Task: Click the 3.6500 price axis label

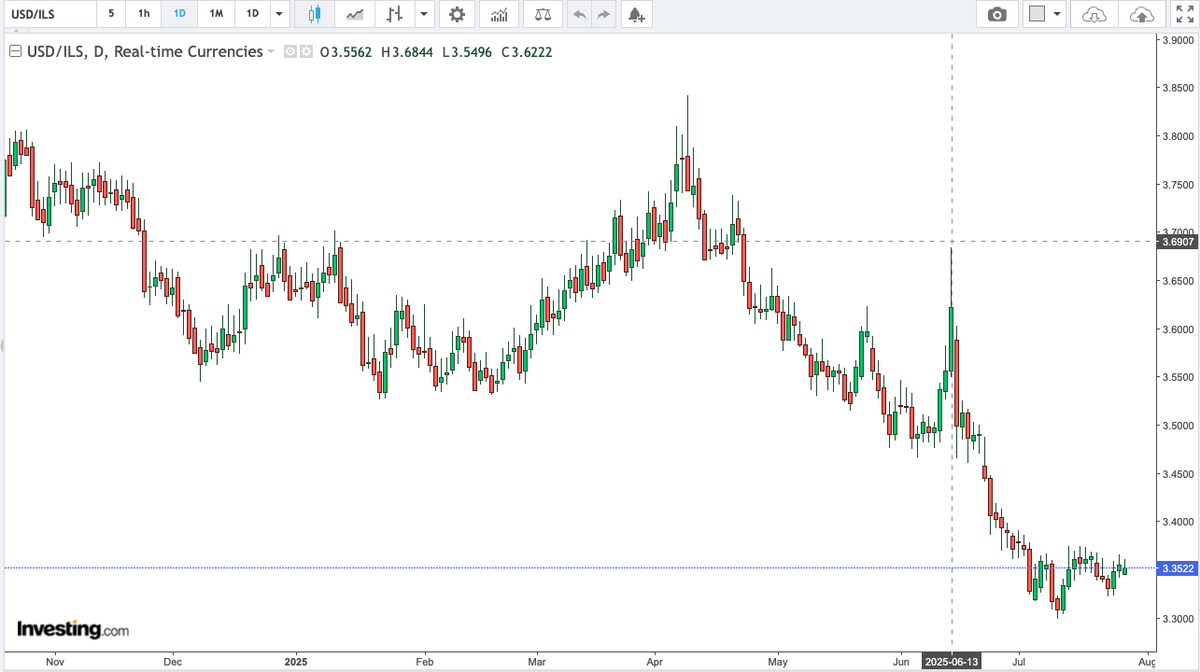Action: tap(1177, 281)
